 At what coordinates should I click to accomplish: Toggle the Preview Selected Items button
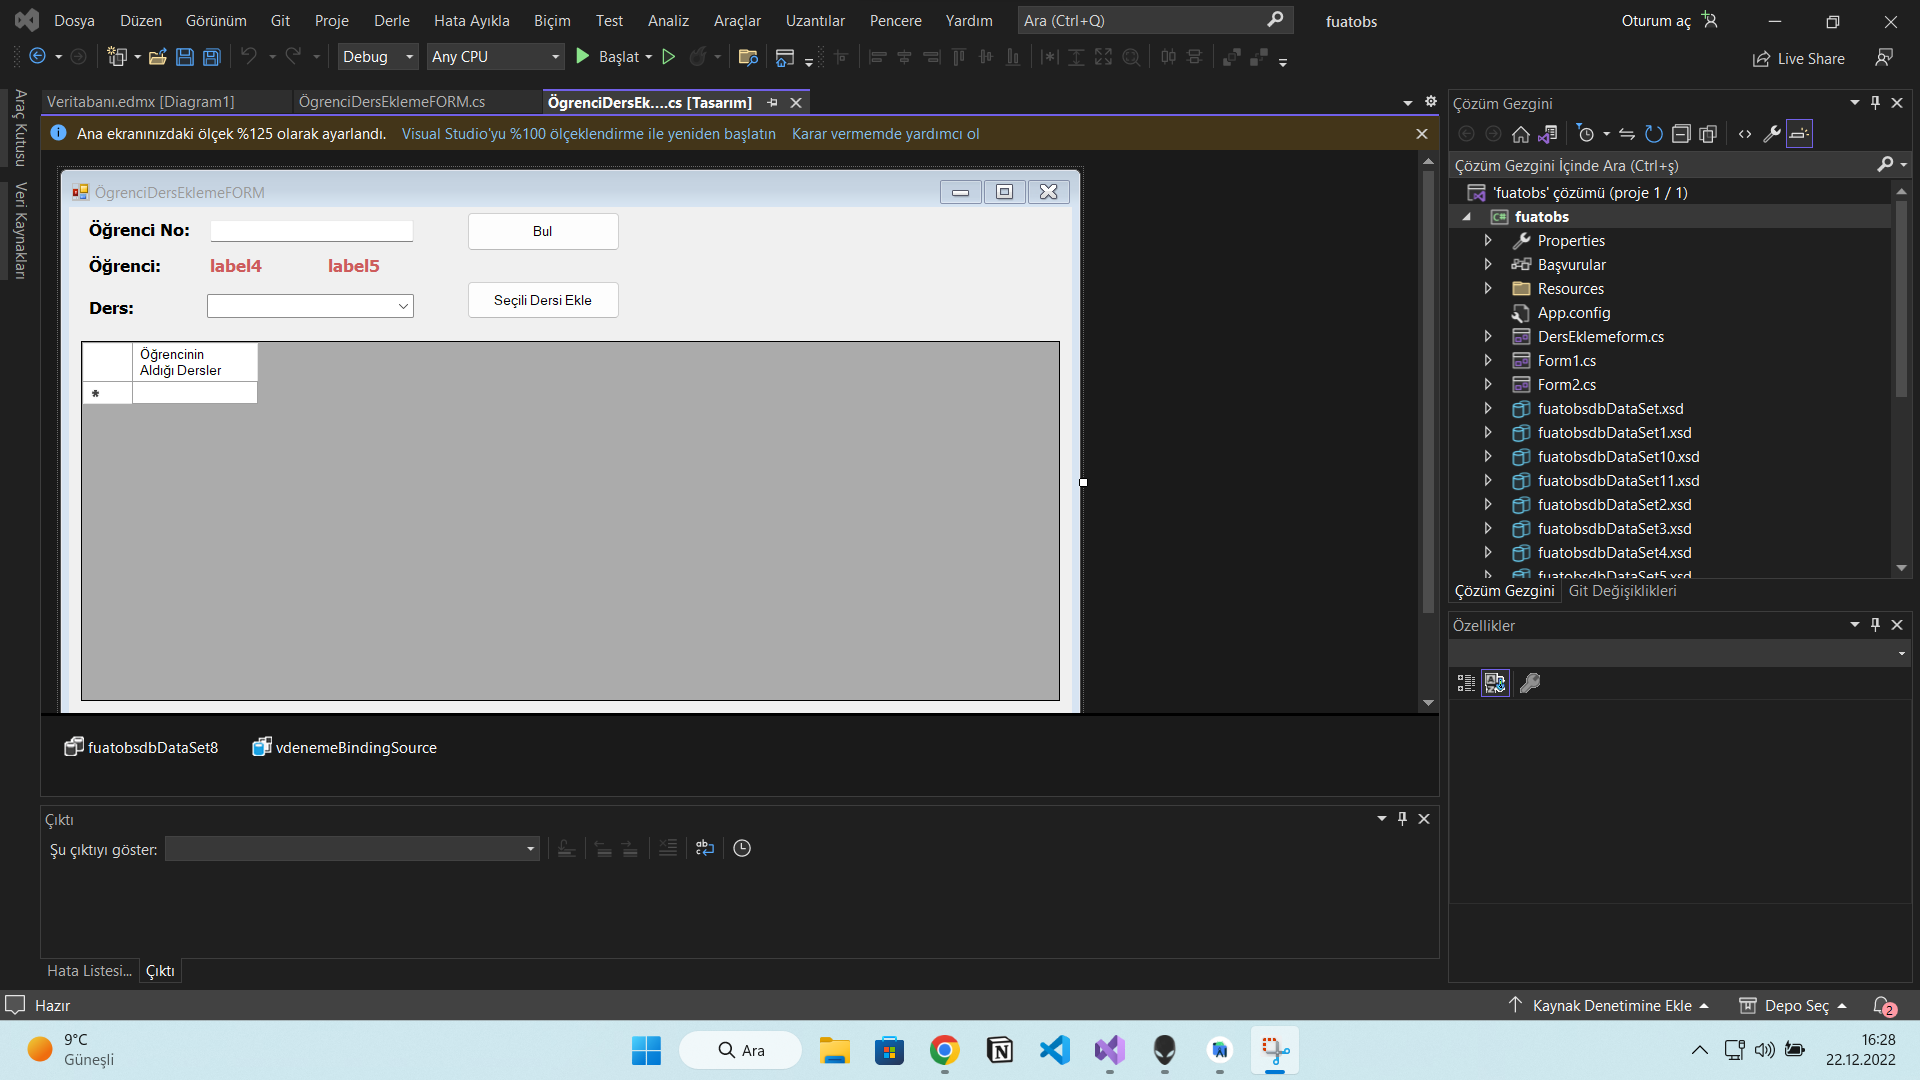1799,134
